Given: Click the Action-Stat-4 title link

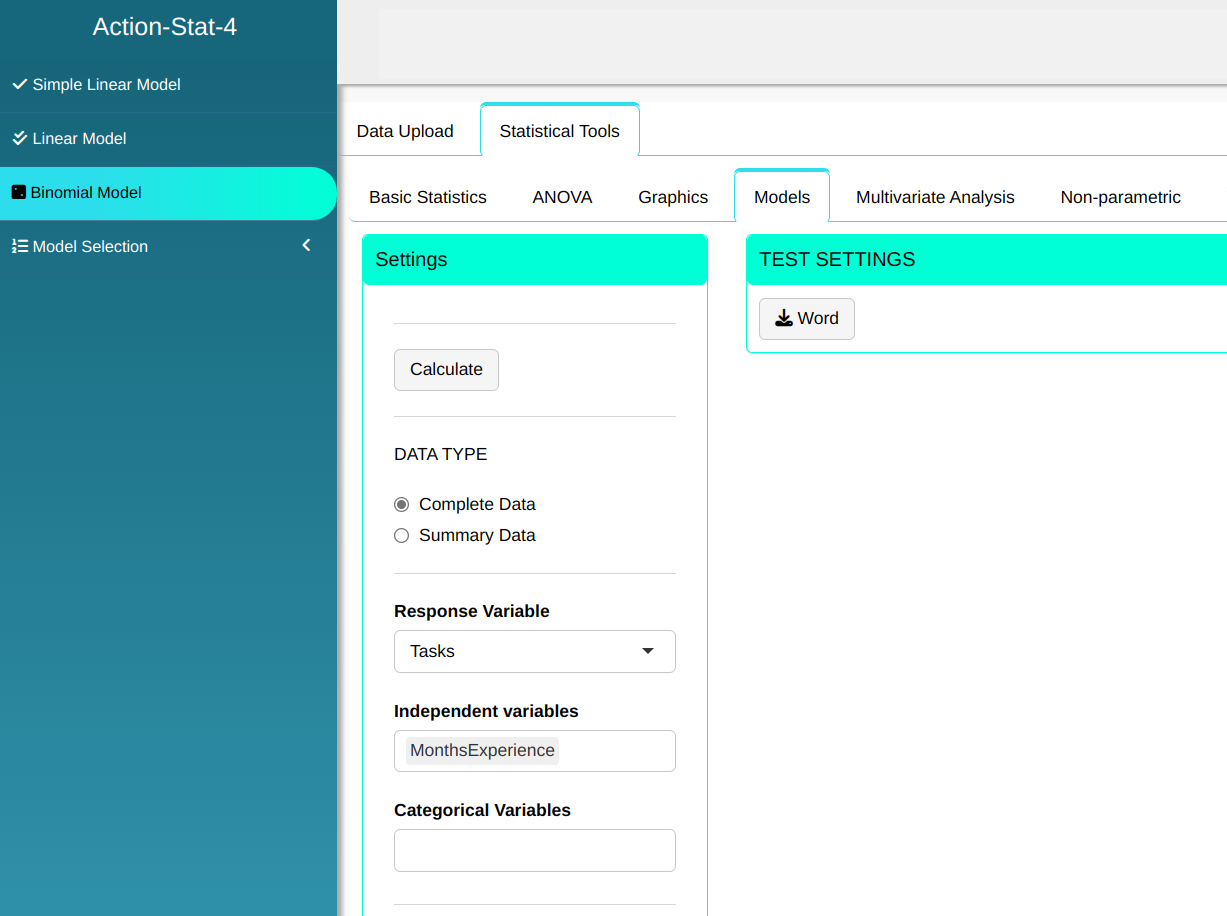Looking at the screenshot, I should pos(165,27).
